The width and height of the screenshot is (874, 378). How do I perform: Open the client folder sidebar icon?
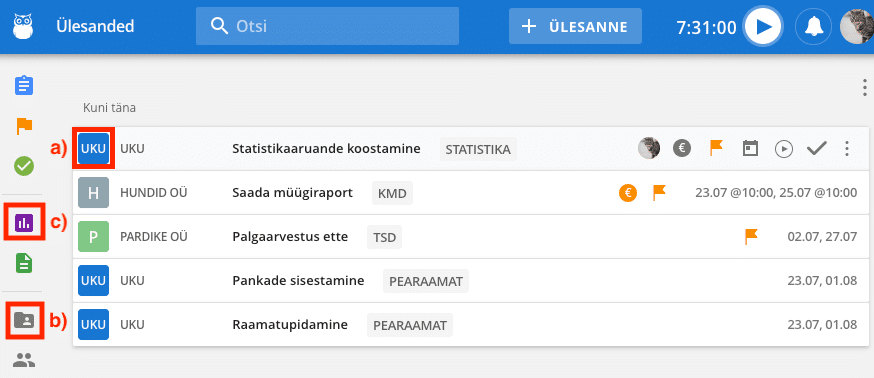pos(24,320)
